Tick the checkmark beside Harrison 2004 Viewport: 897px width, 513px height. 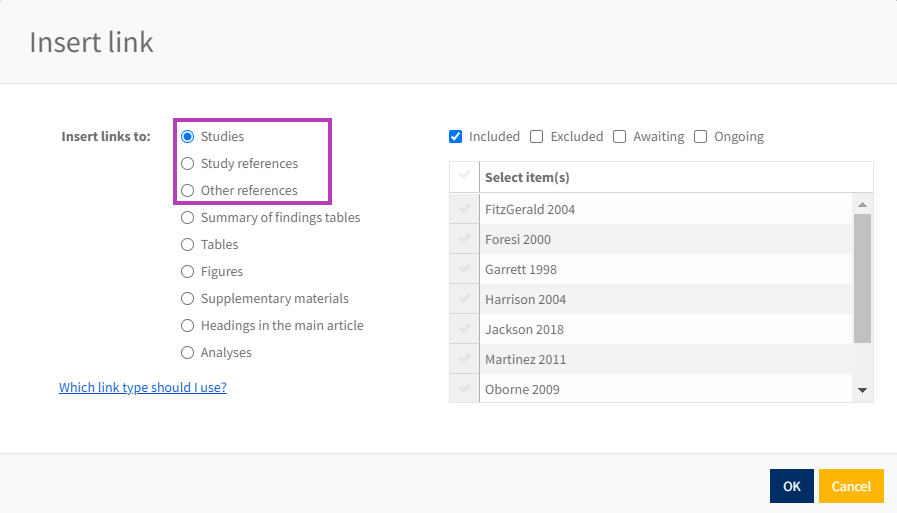coord(464,299)
